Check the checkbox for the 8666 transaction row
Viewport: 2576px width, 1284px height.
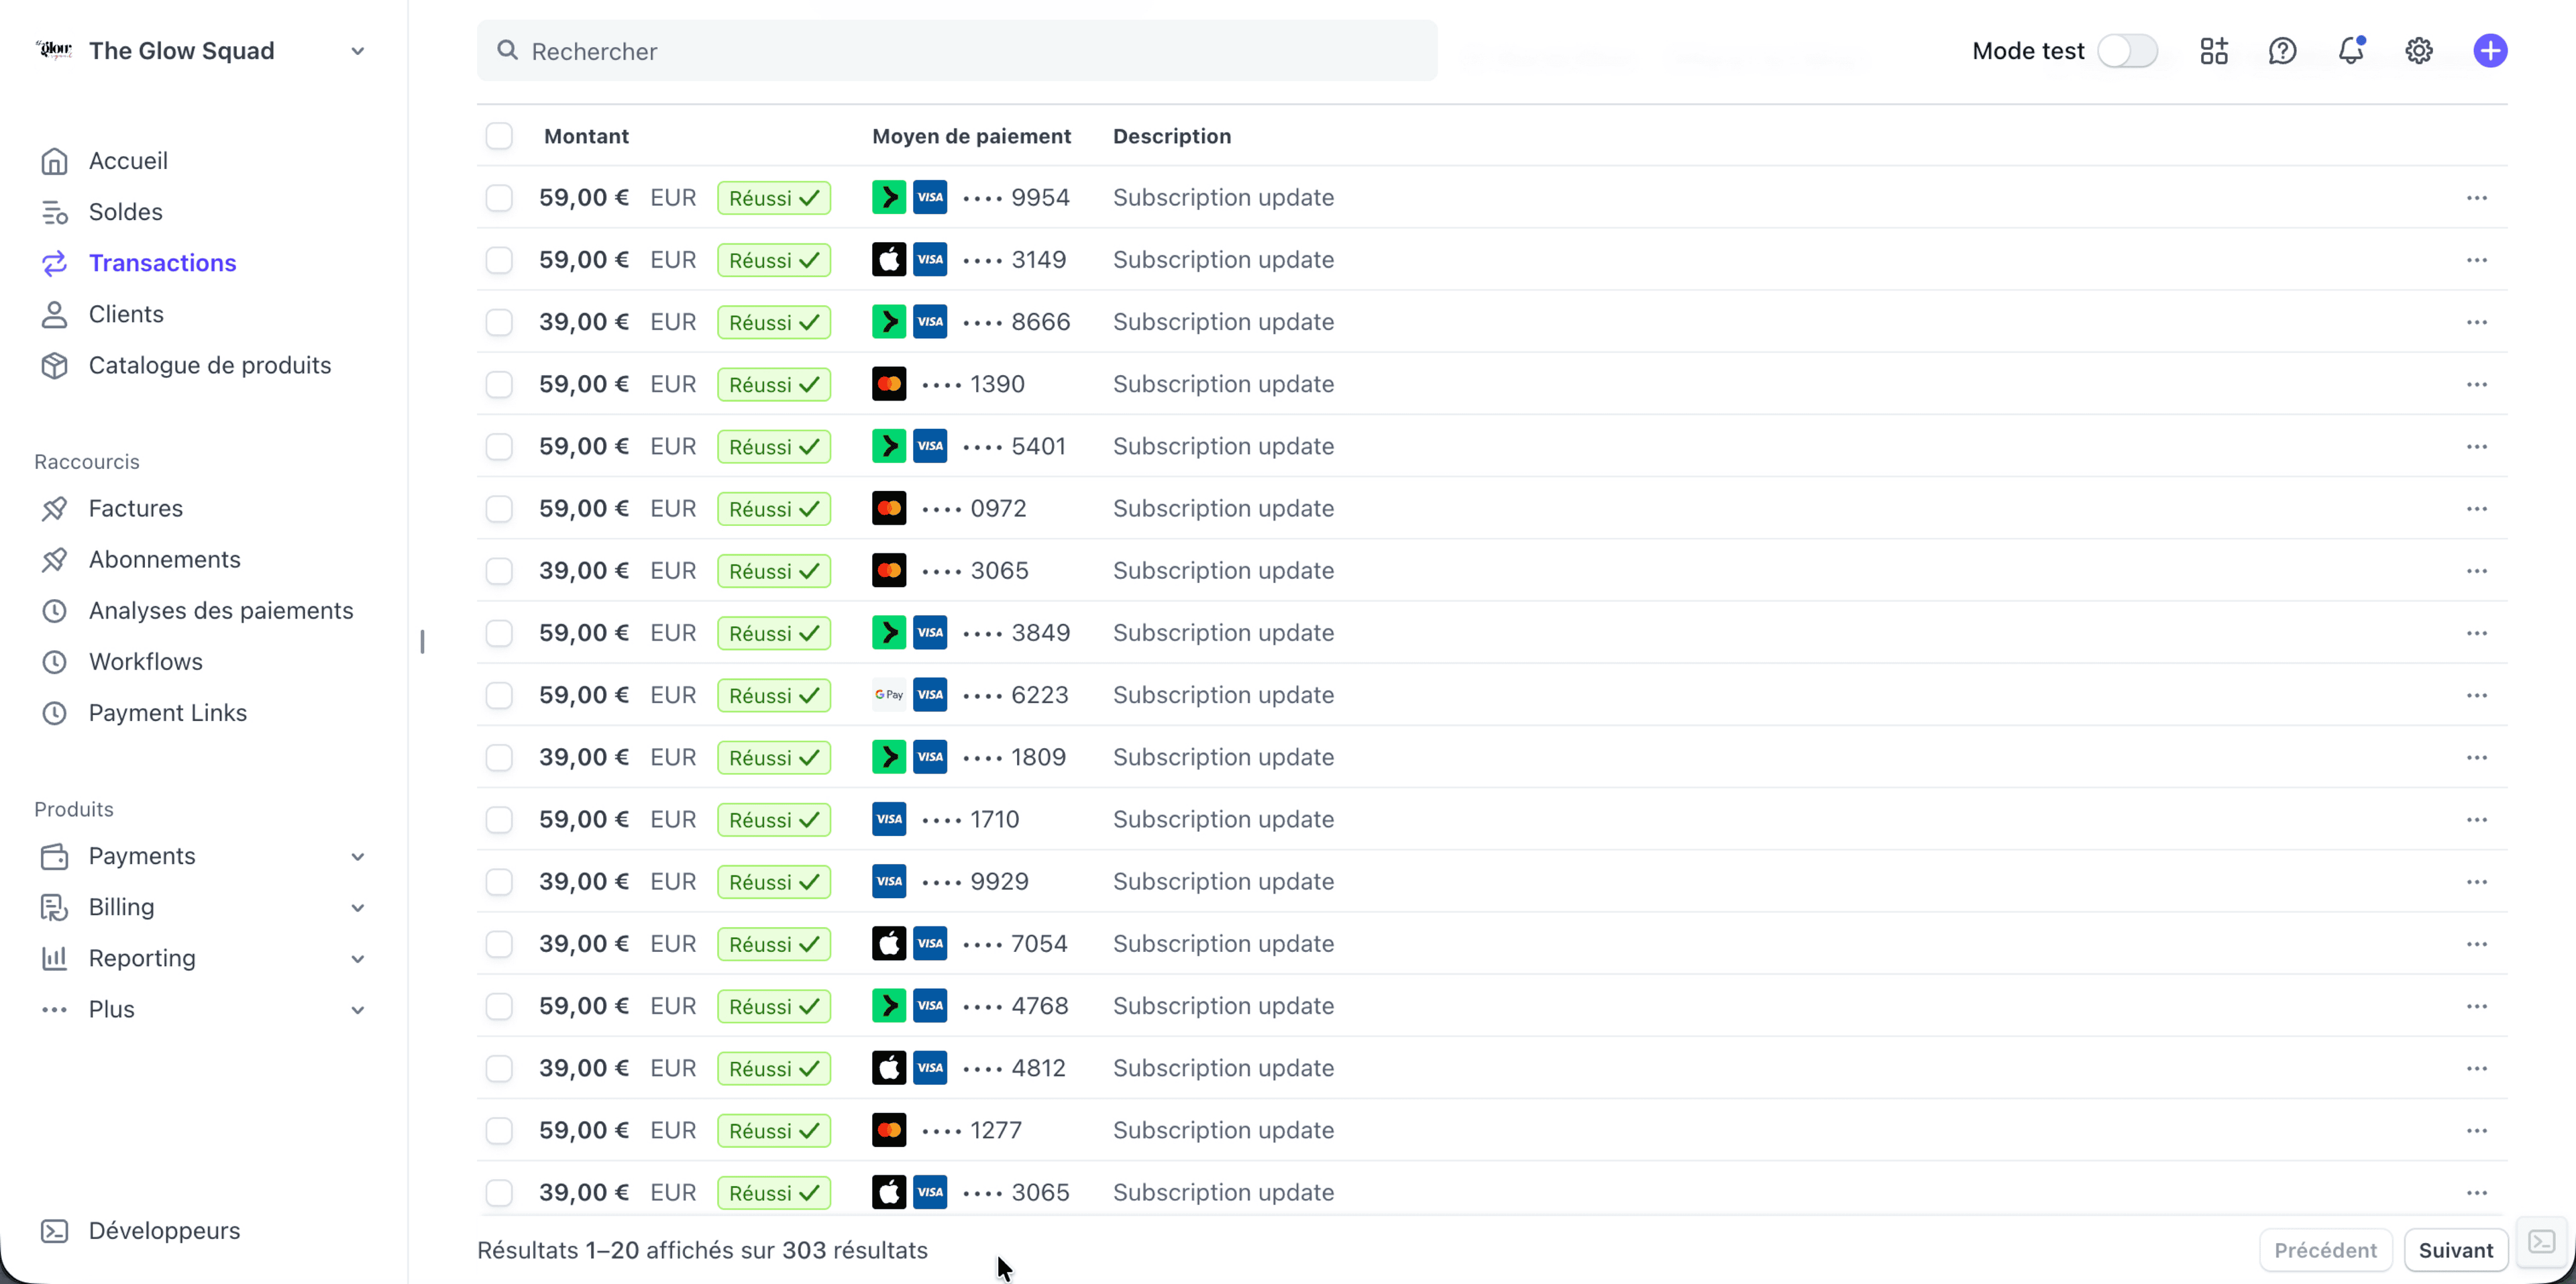[499, 321]
